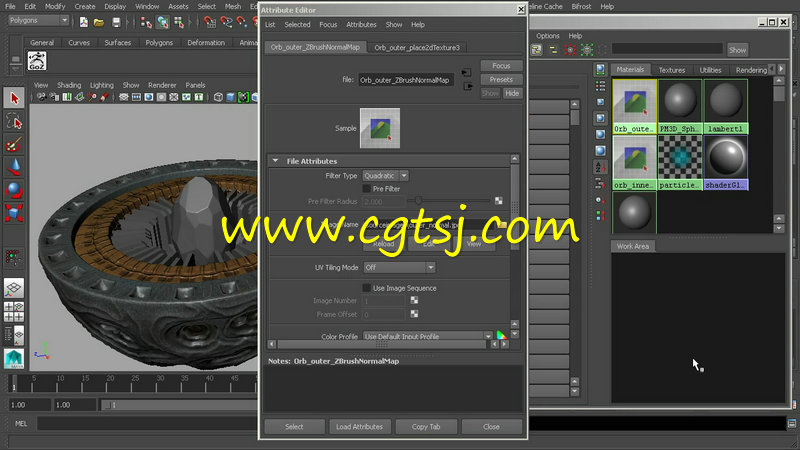Open the Polygons menu set dropdown
Screen dimensions: 800x450
point(38,20)
